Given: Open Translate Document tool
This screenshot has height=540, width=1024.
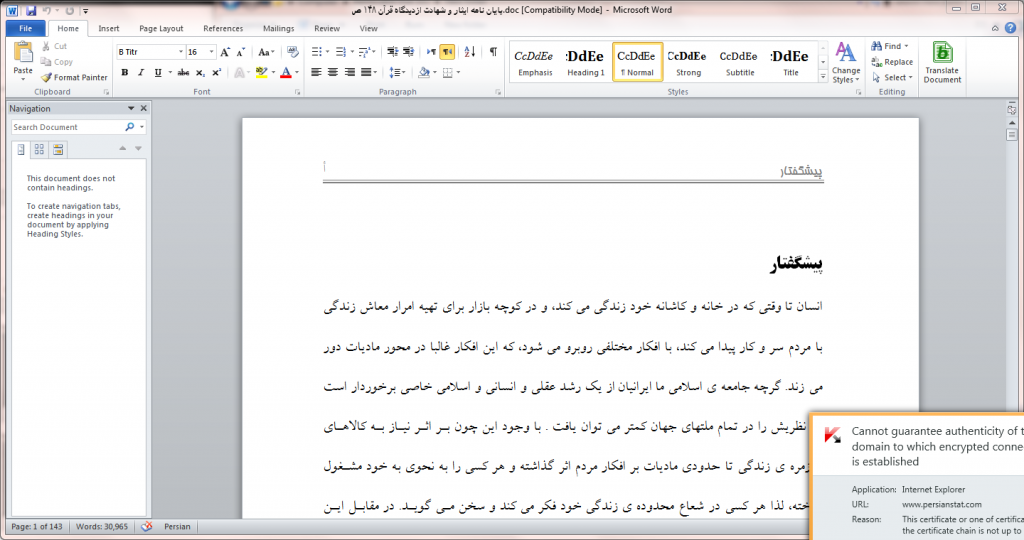Looking at the screenshot, I should pos(942,62).
